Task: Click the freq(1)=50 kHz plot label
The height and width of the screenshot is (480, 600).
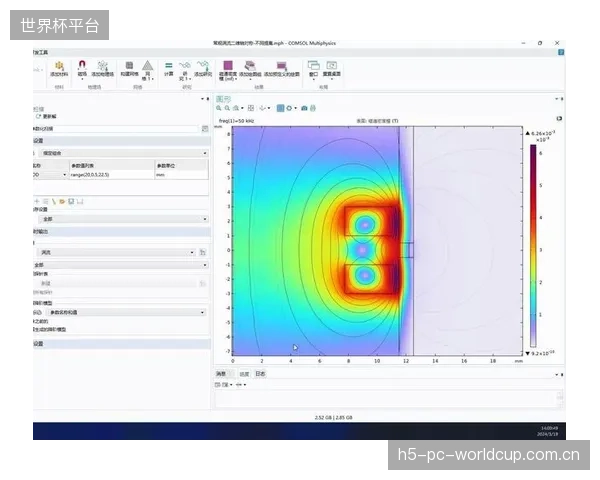Action: point(236,121)
